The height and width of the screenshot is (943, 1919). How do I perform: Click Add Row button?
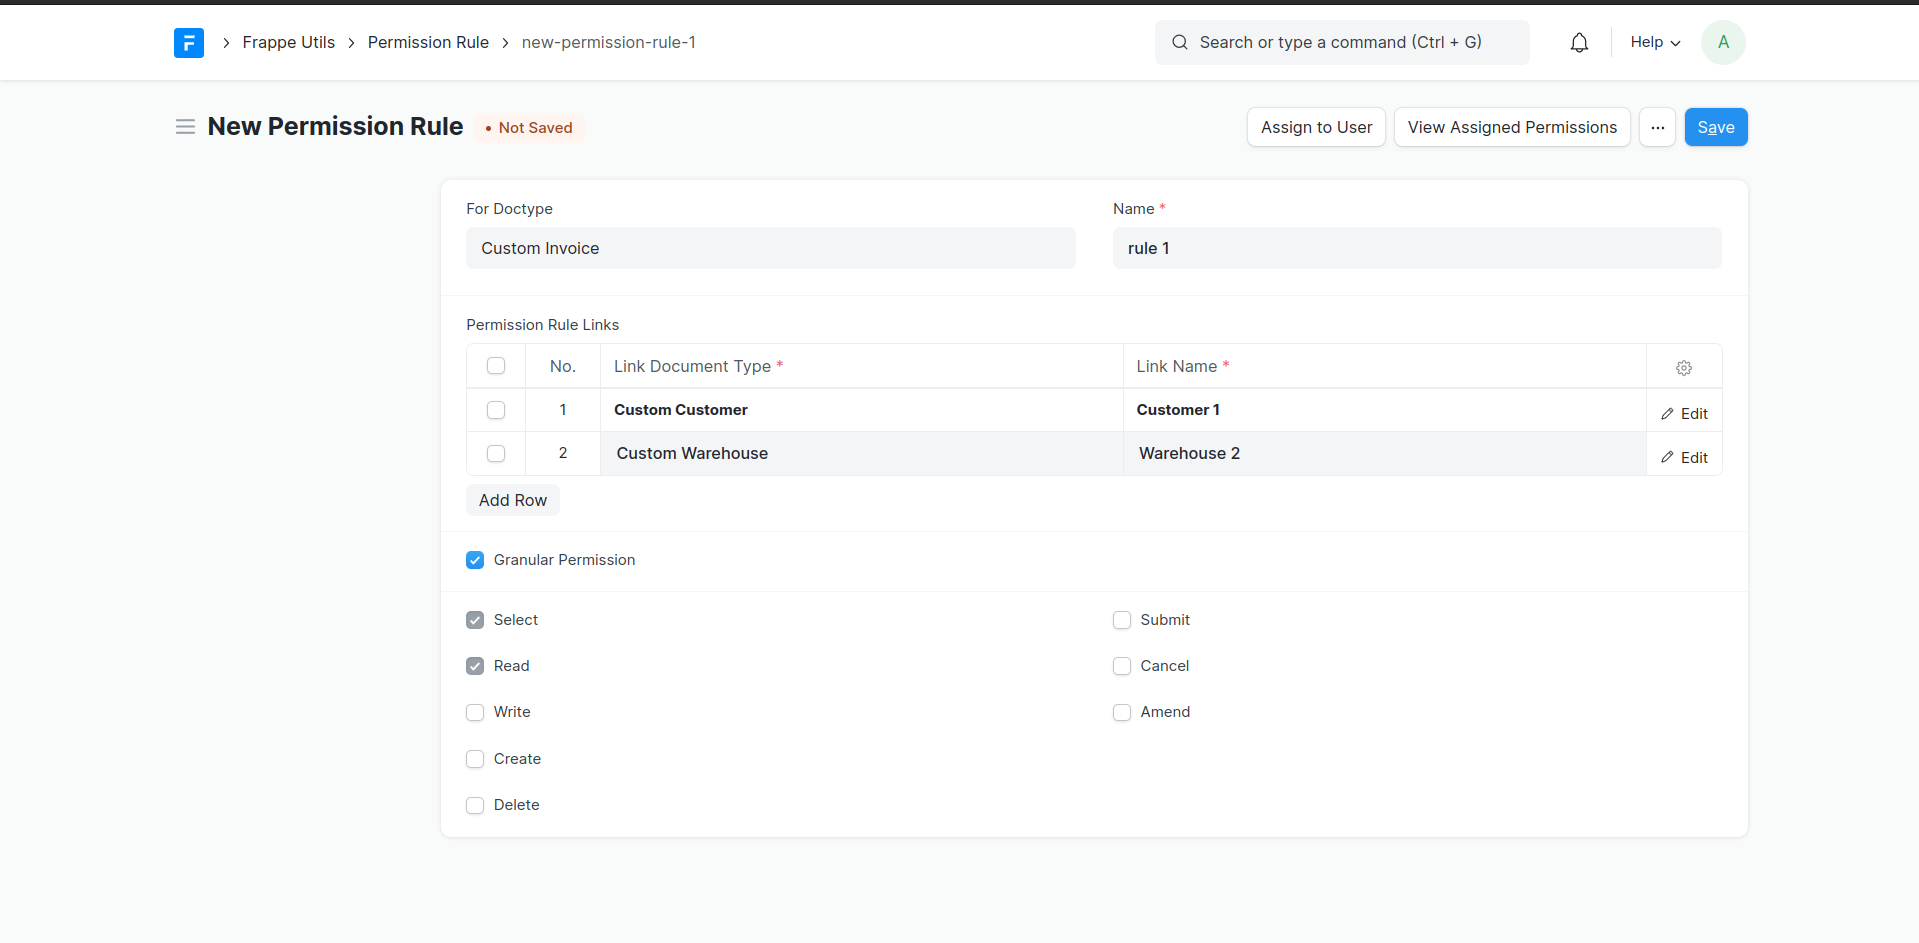coord(512,500)
